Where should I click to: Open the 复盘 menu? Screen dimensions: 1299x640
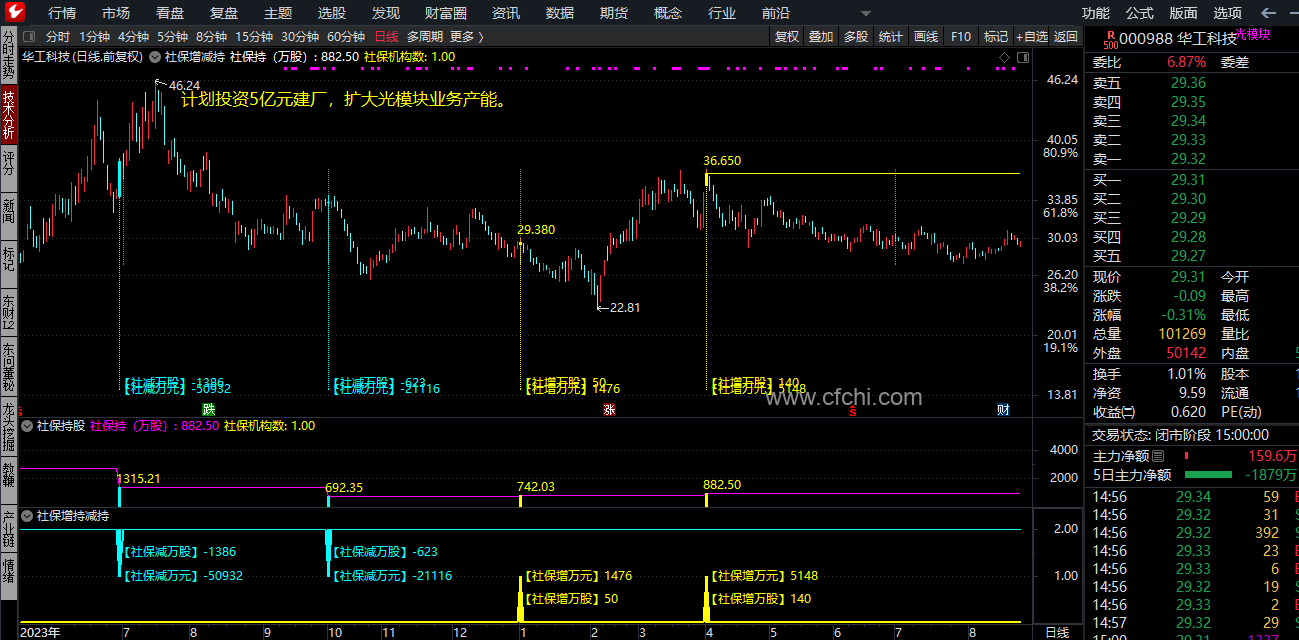click(x=224, y=13)
